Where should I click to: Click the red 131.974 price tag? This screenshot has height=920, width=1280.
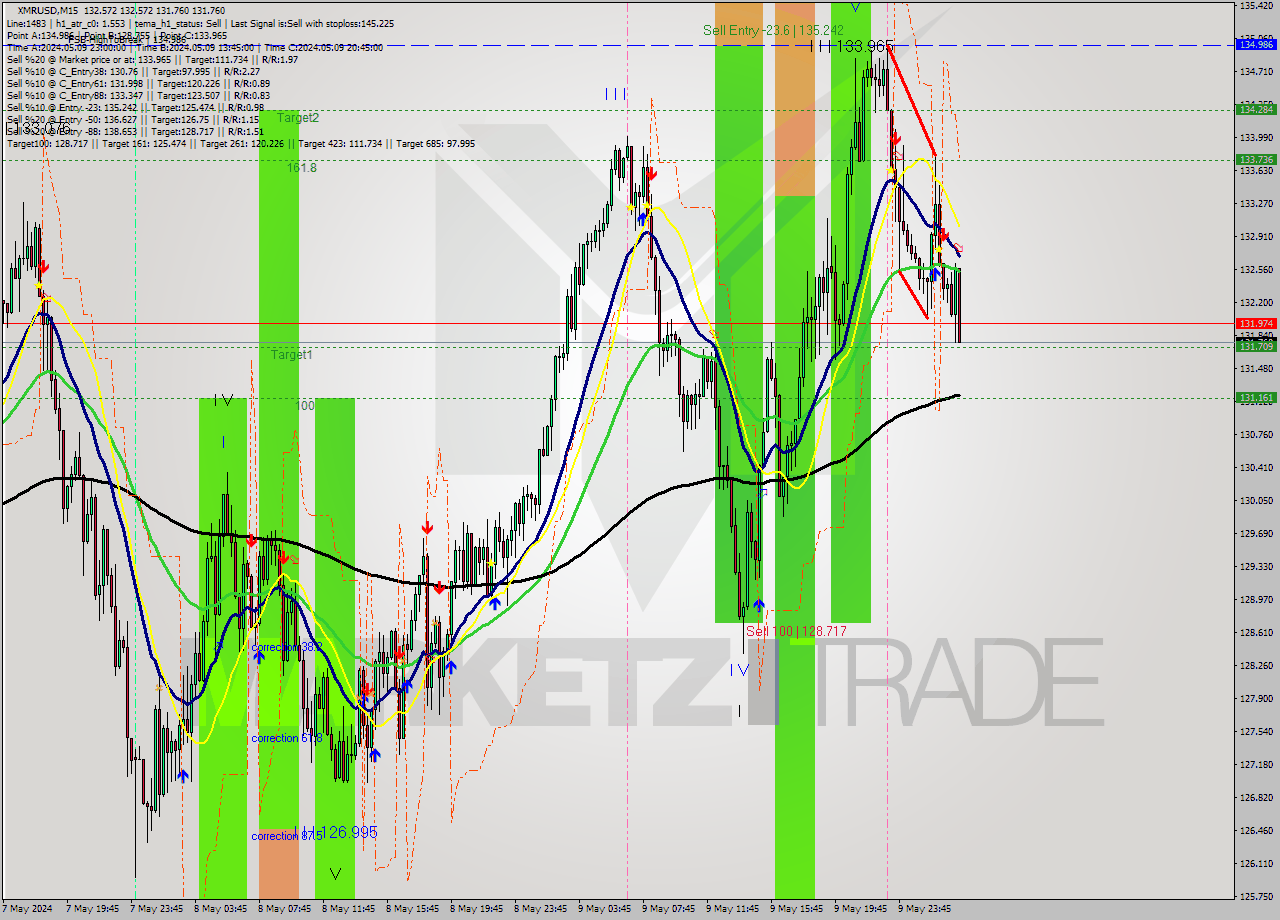1256,323
